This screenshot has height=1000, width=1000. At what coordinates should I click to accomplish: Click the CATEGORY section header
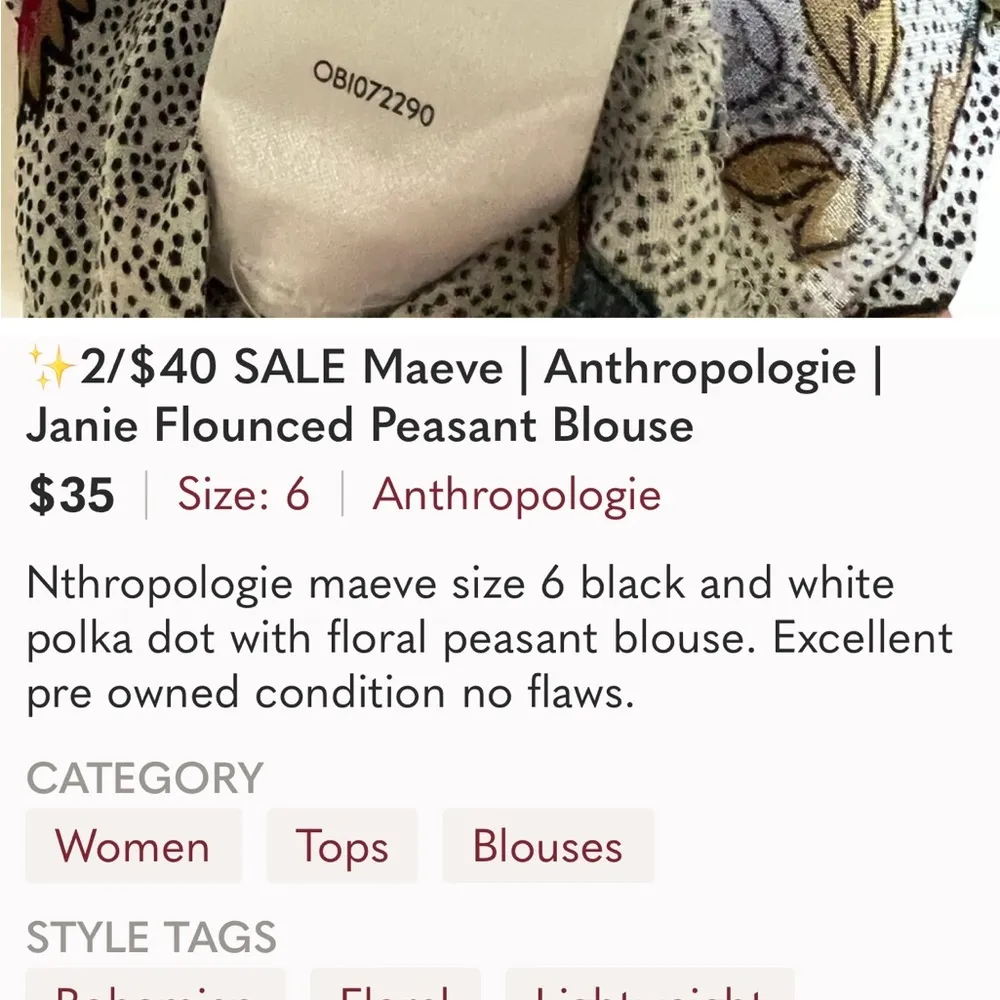coord(145,777)
